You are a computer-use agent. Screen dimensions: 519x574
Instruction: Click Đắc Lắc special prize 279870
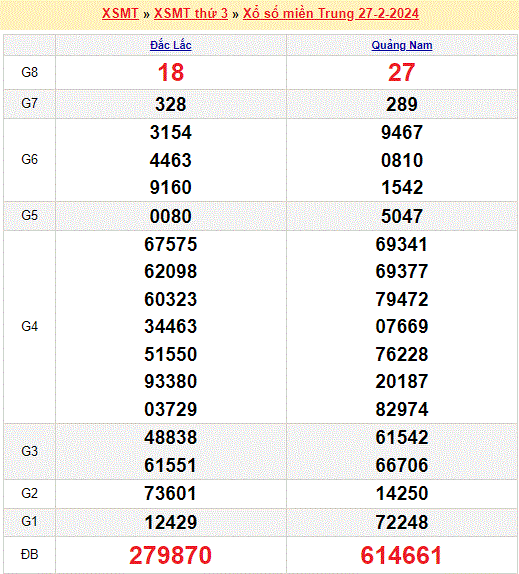pos(171,555)
